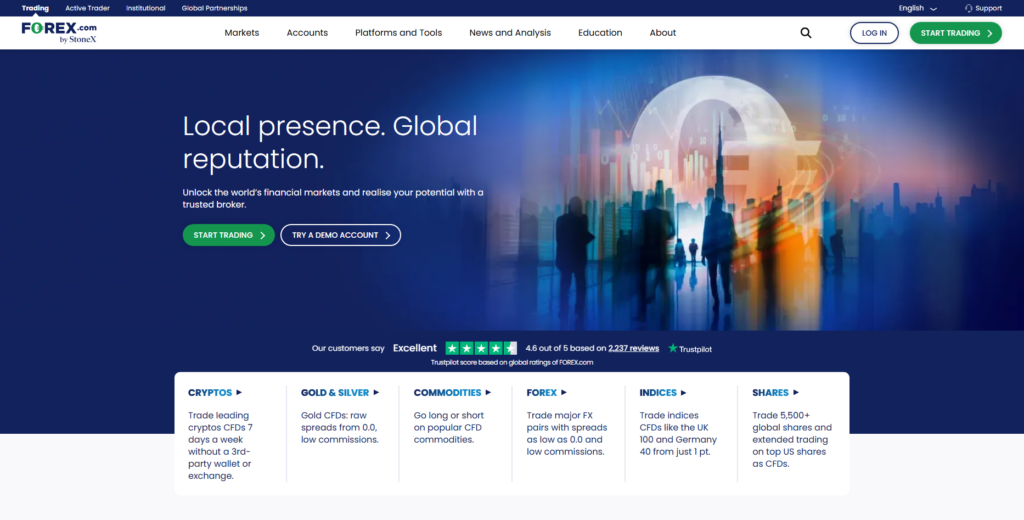Open the CRYPTOS heading link
Viewport: 1024px width, 520px height.
[x=210, y=393]
